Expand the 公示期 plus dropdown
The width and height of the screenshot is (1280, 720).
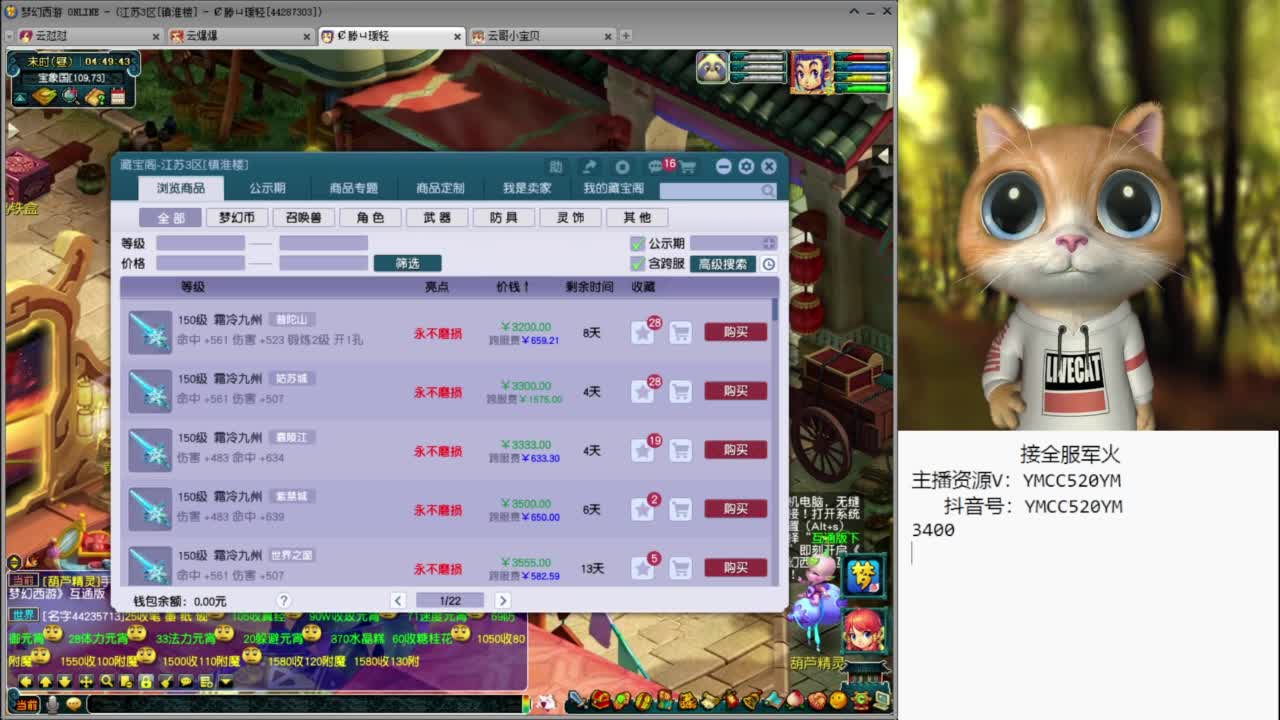point(768,243)
